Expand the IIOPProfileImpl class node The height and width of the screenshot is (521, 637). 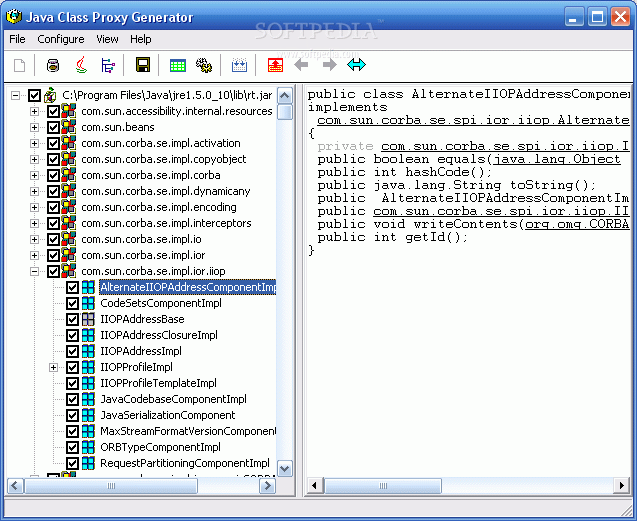53,367
